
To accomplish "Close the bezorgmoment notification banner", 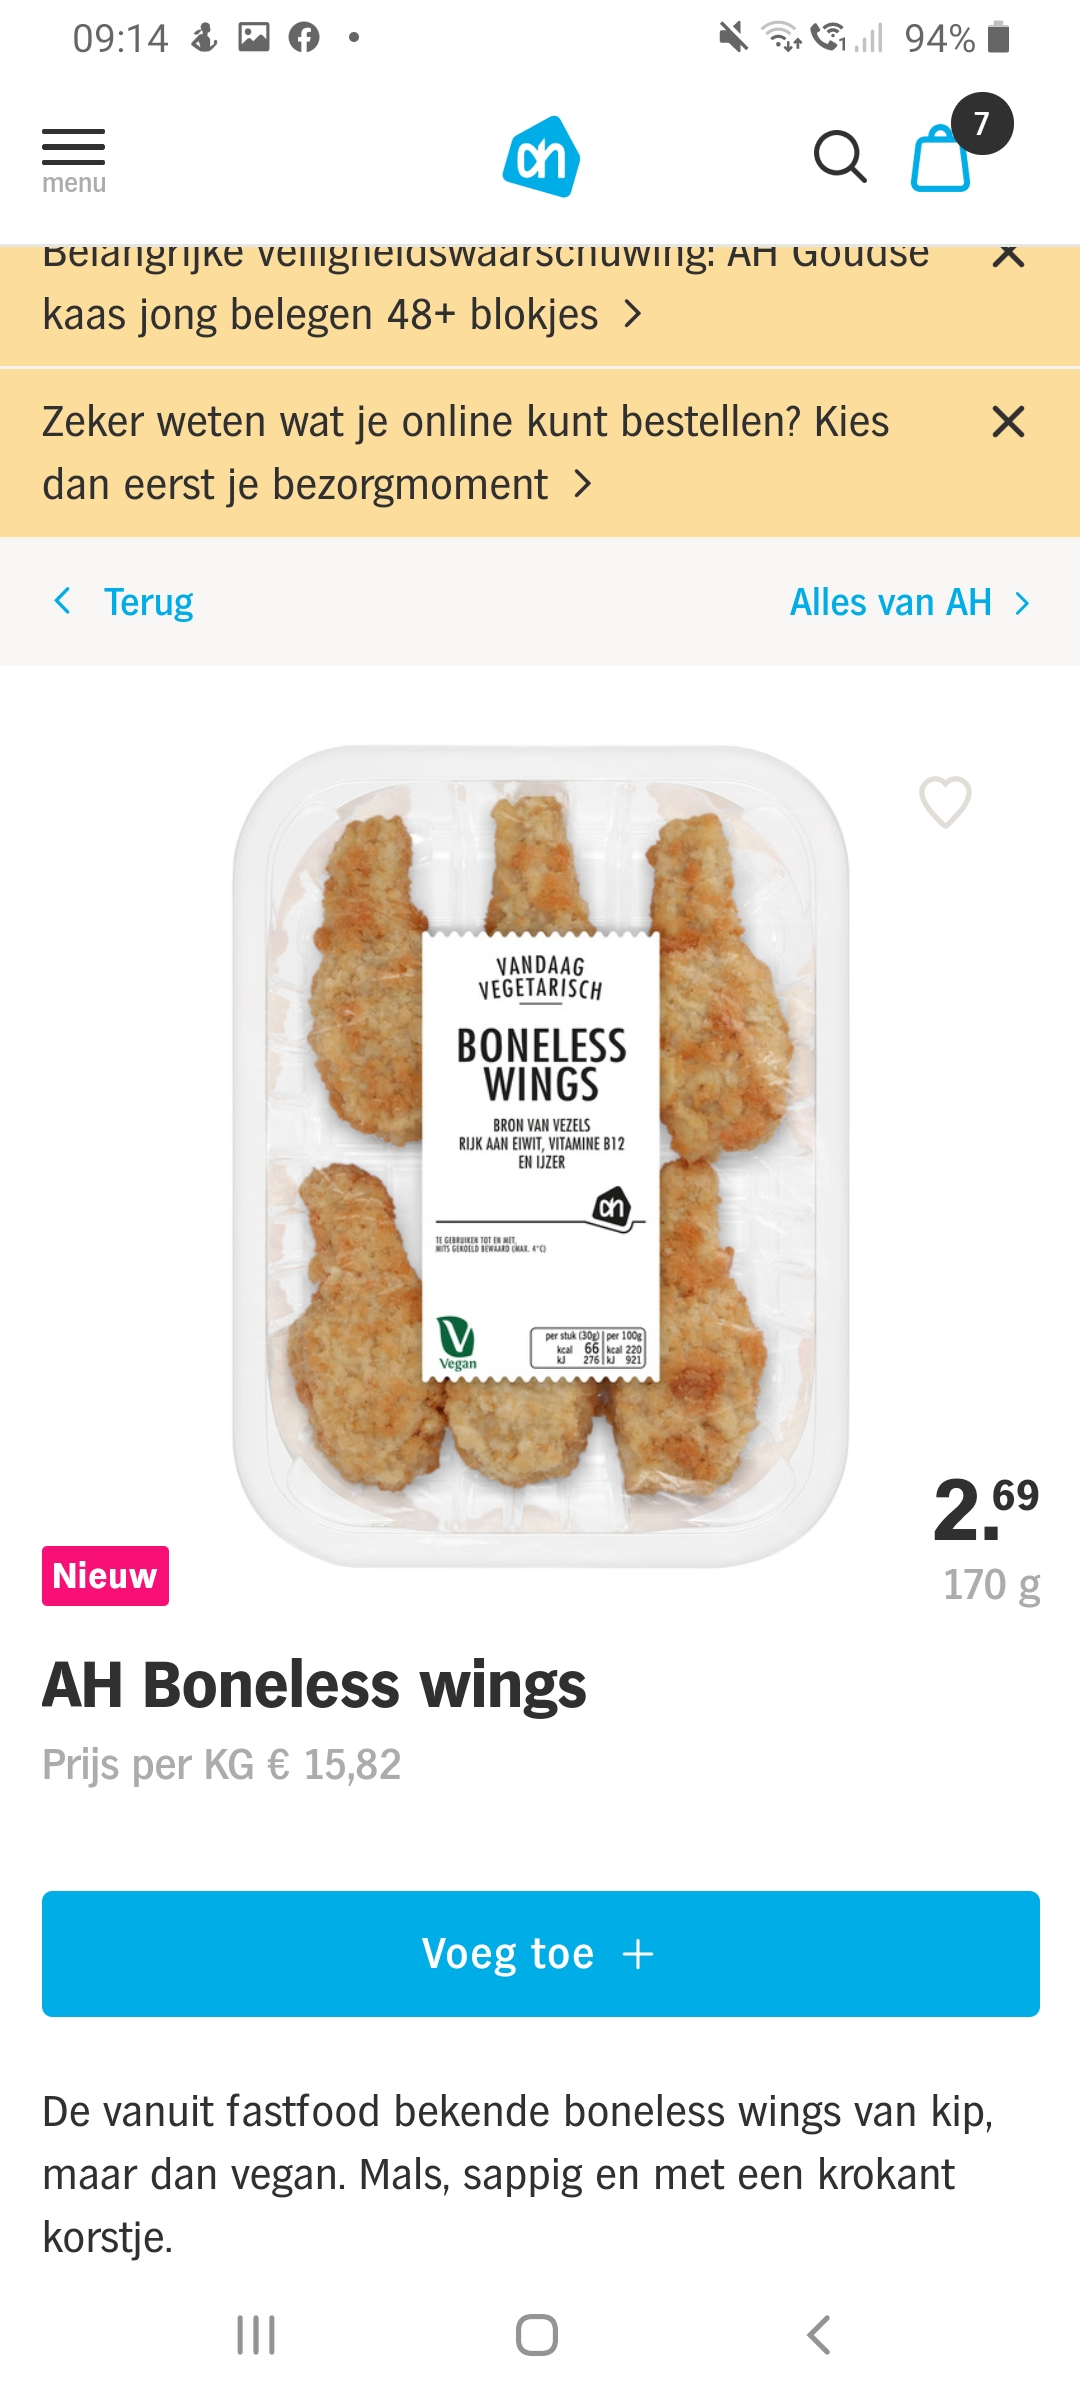I will [x=1008, y=422].
